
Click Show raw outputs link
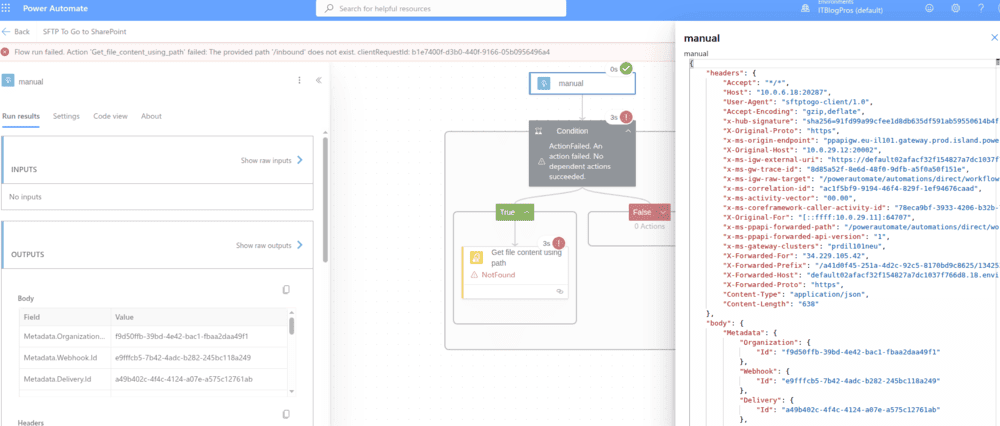[270, 245]
